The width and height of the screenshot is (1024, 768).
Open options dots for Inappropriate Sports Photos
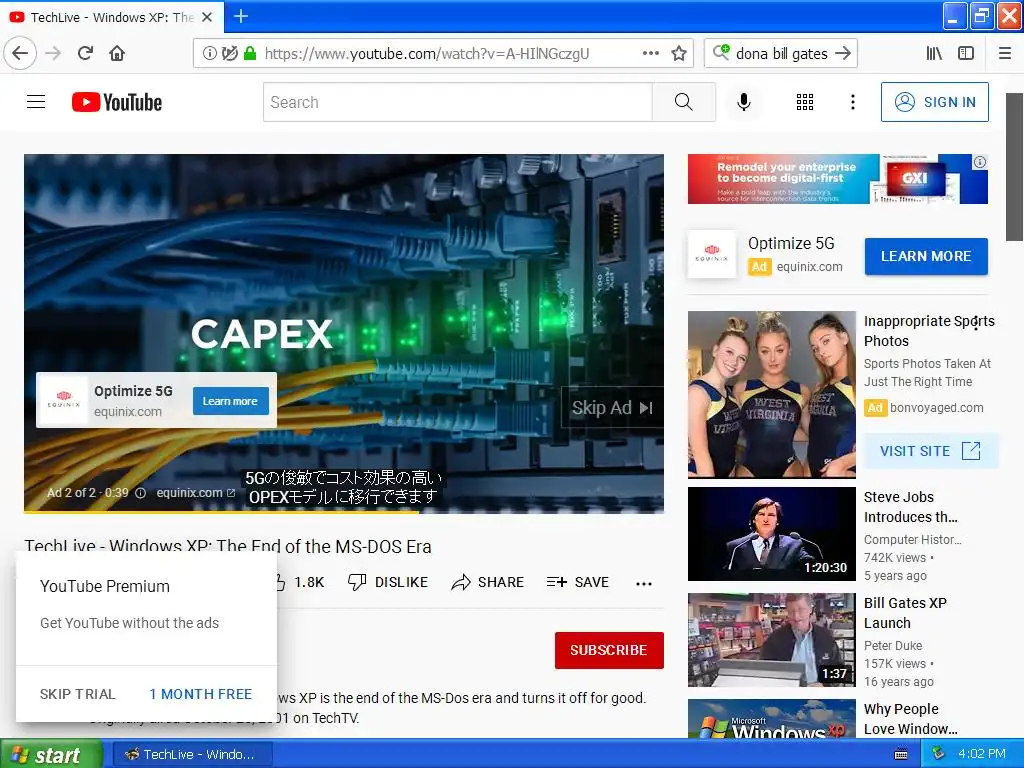976,322
